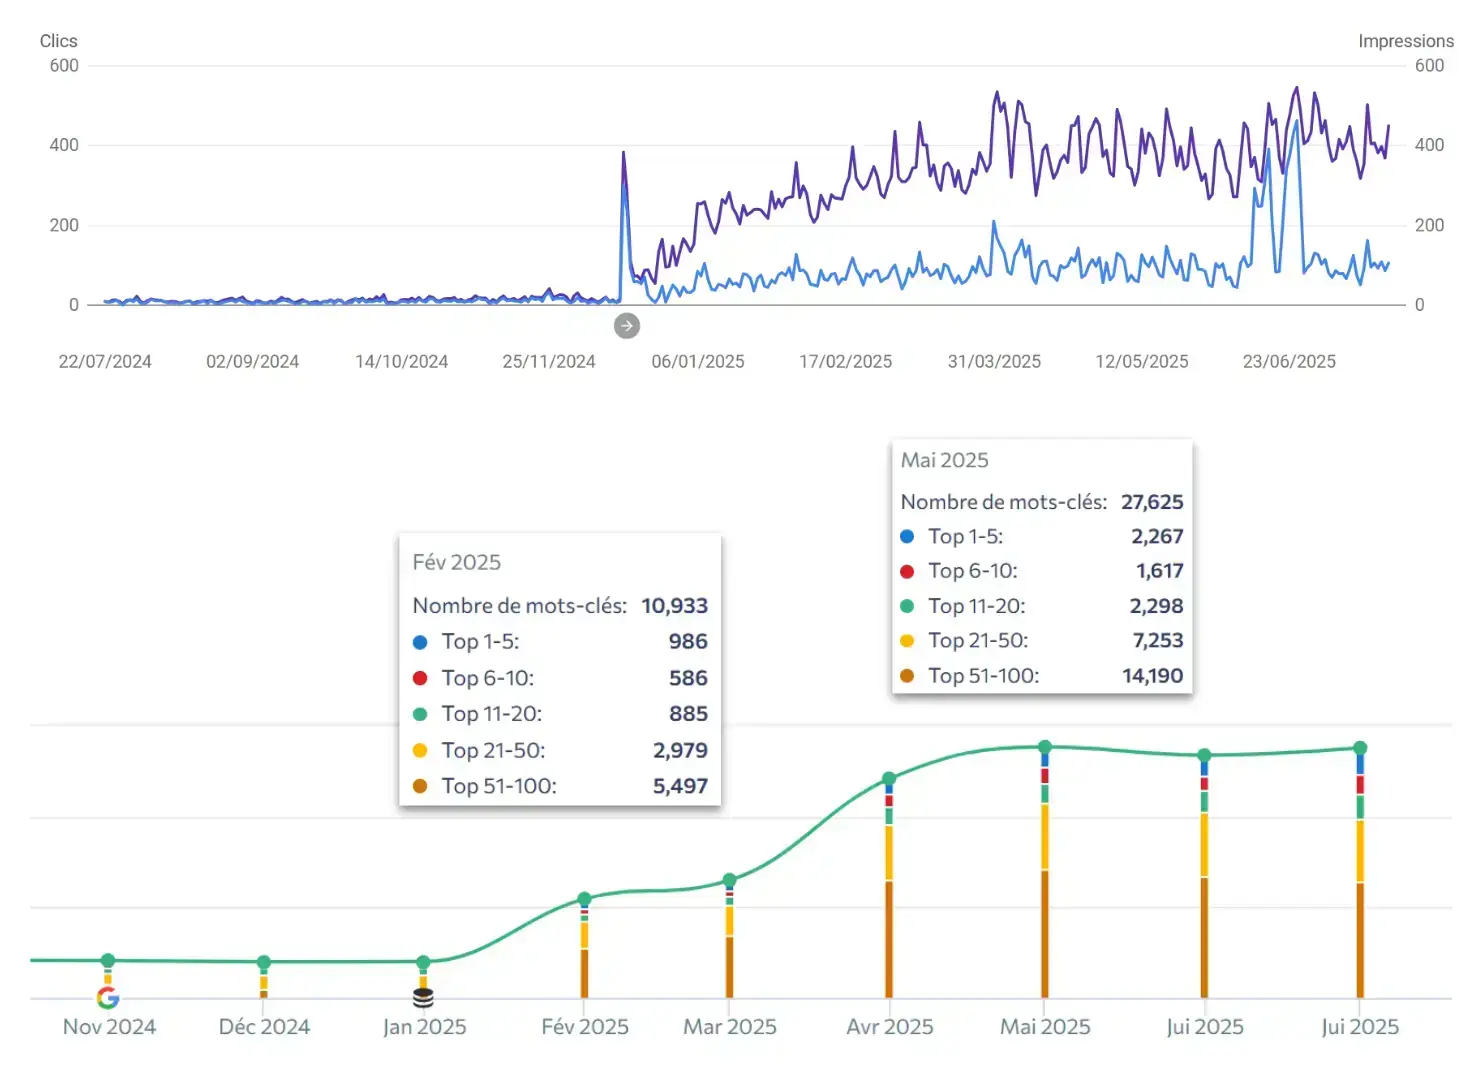Click the 'Mar 2025' month label

click(730, 1027)
